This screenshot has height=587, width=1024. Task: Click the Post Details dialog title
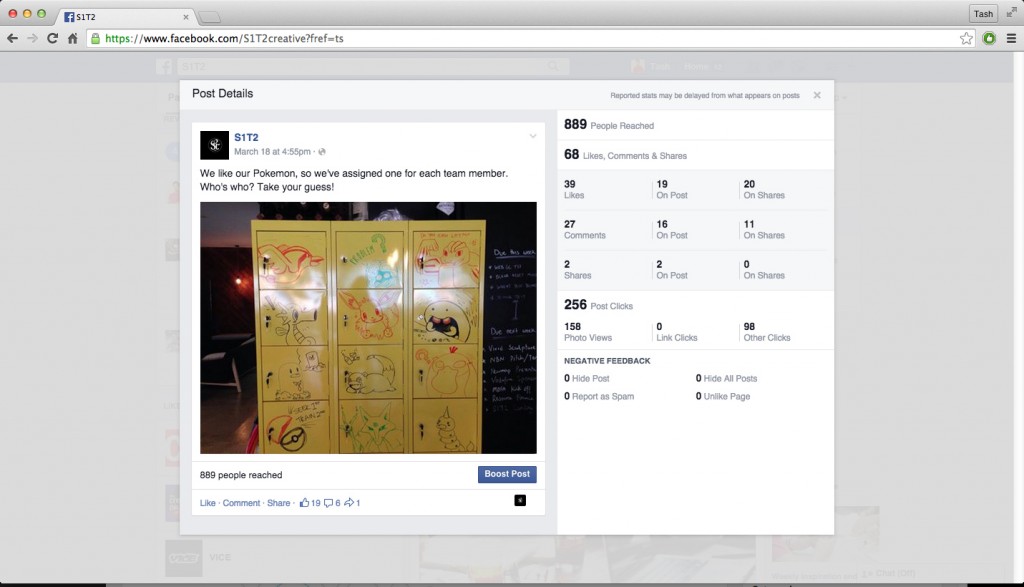pyautogui.click(x=222, y=93)
